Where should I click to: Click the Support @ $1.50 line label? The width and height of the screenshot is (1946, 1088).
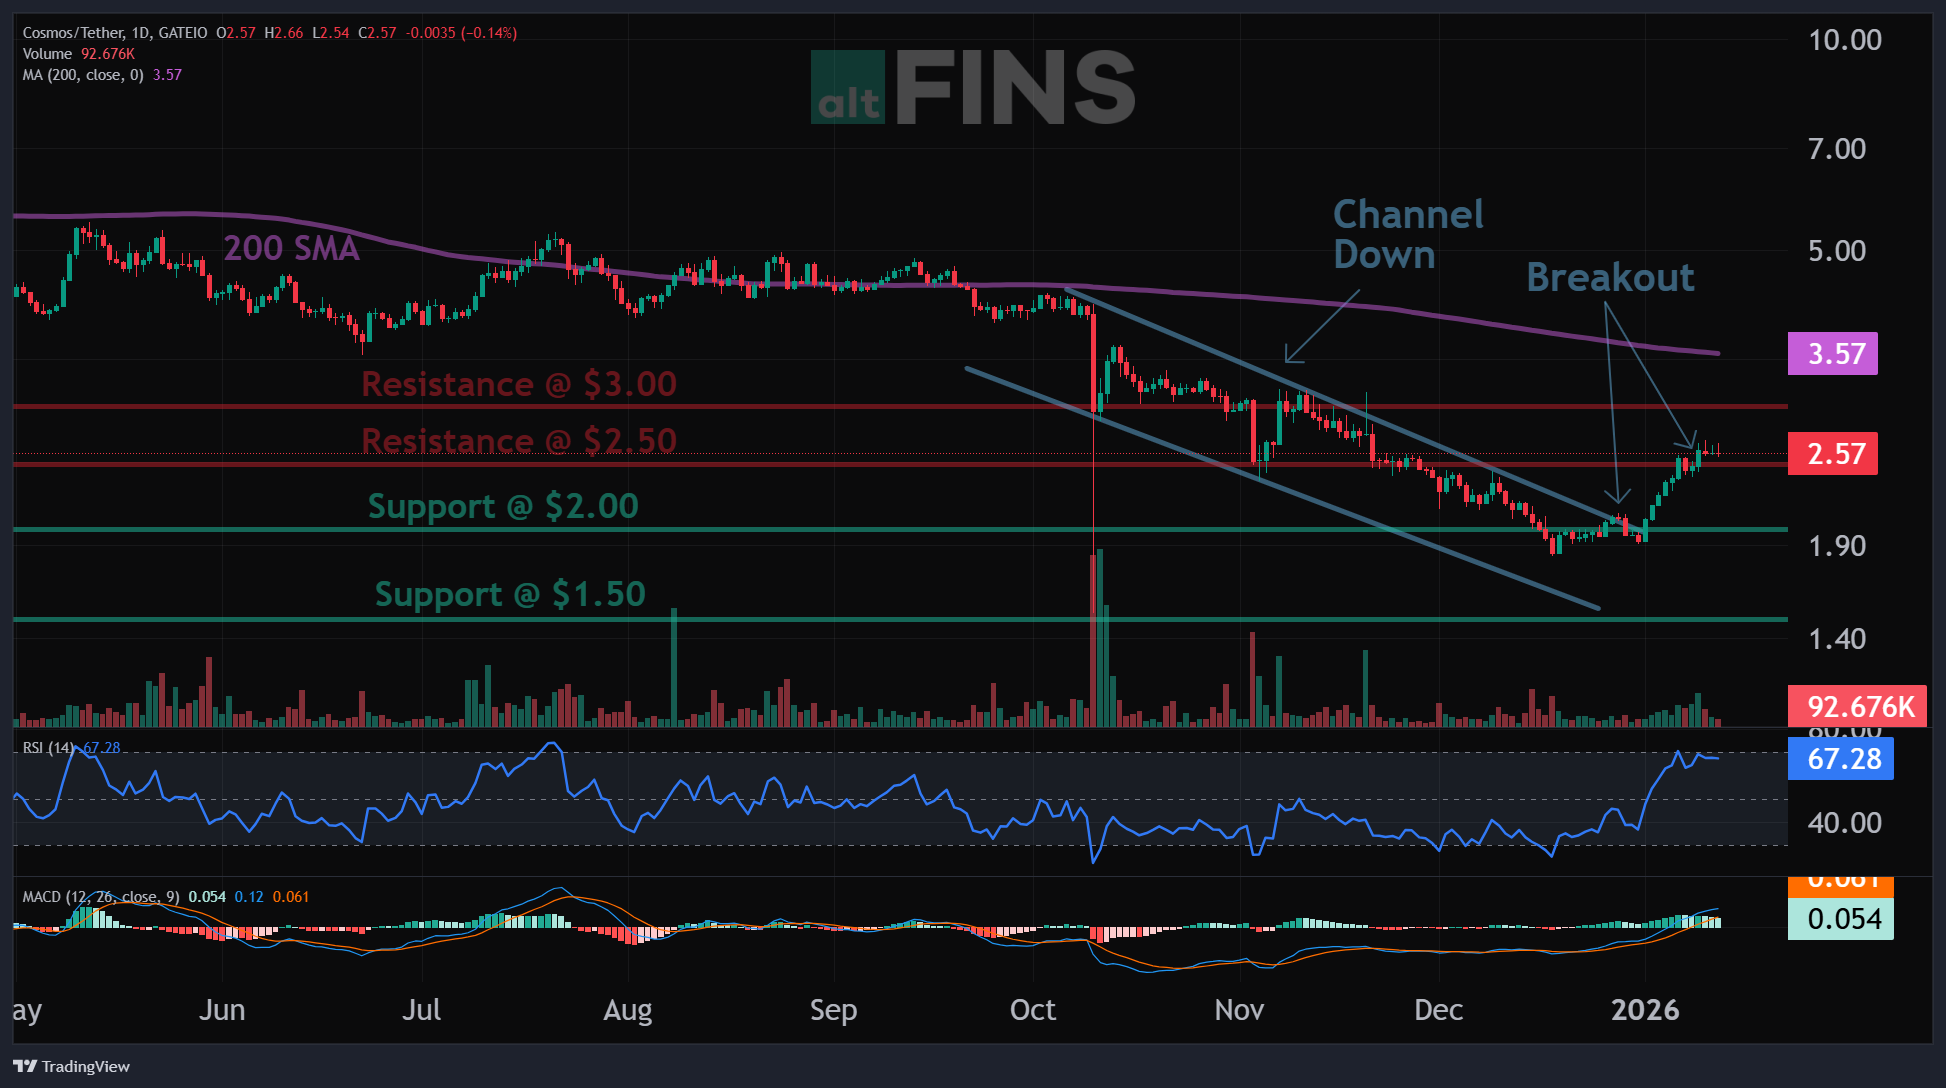(510, 594)
